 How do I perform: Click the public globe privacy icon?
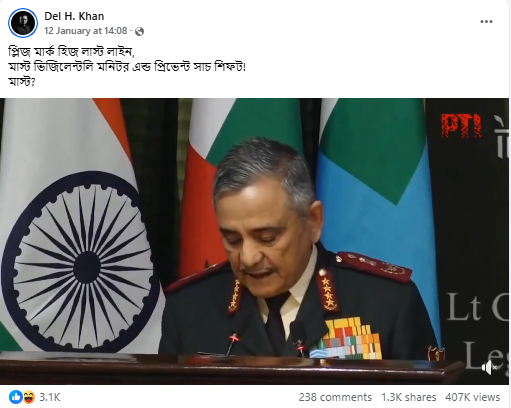click(140, 31)
